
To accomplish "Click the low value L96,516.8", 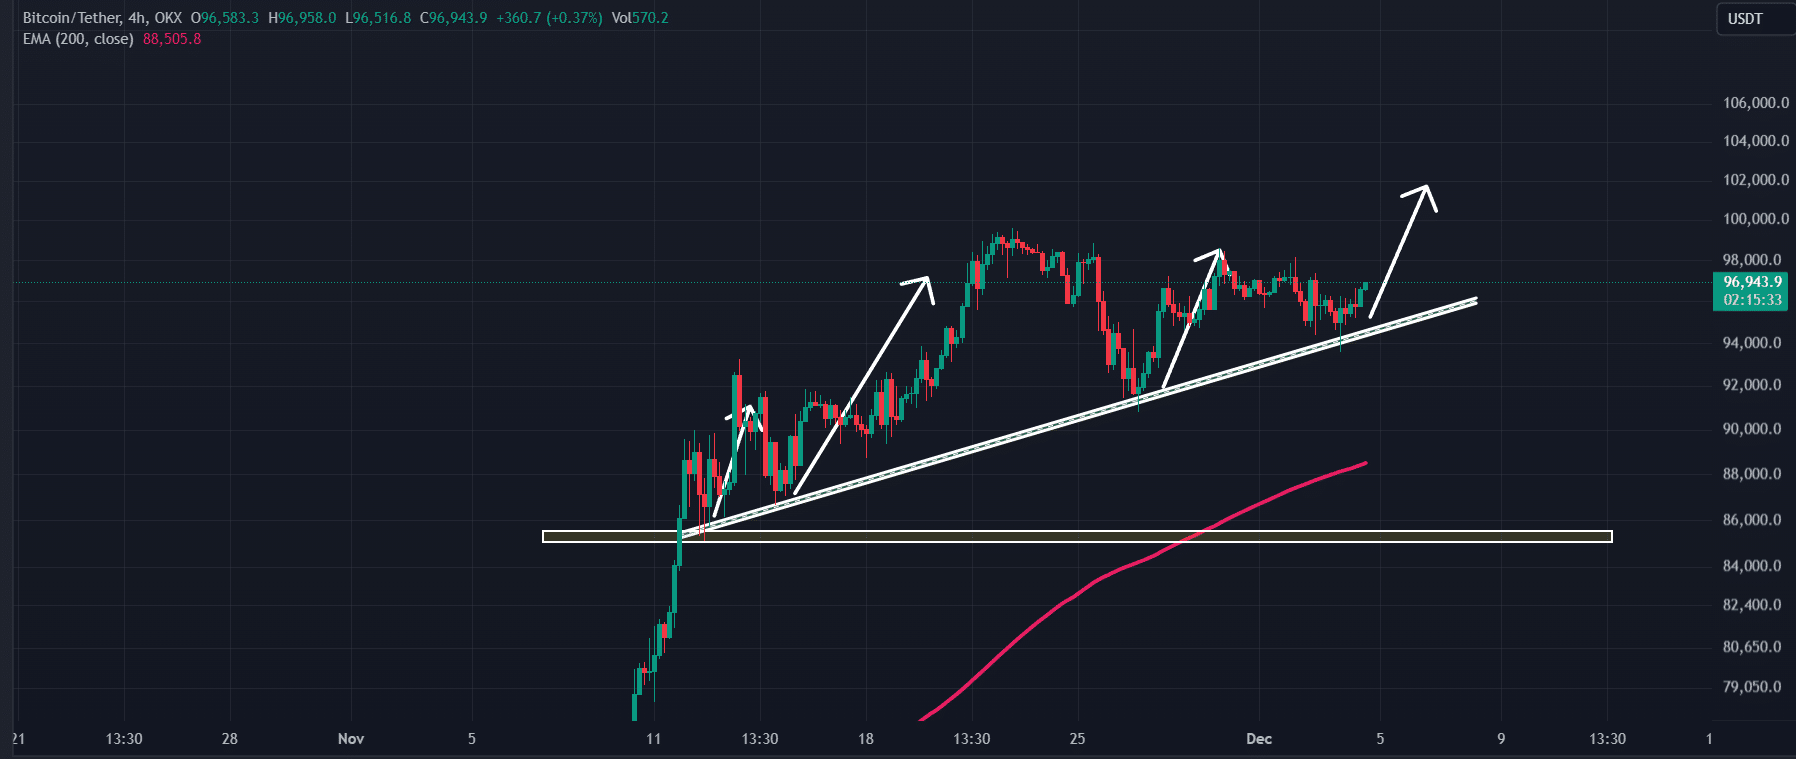I will pyautogui.click(x=378, y=18).
